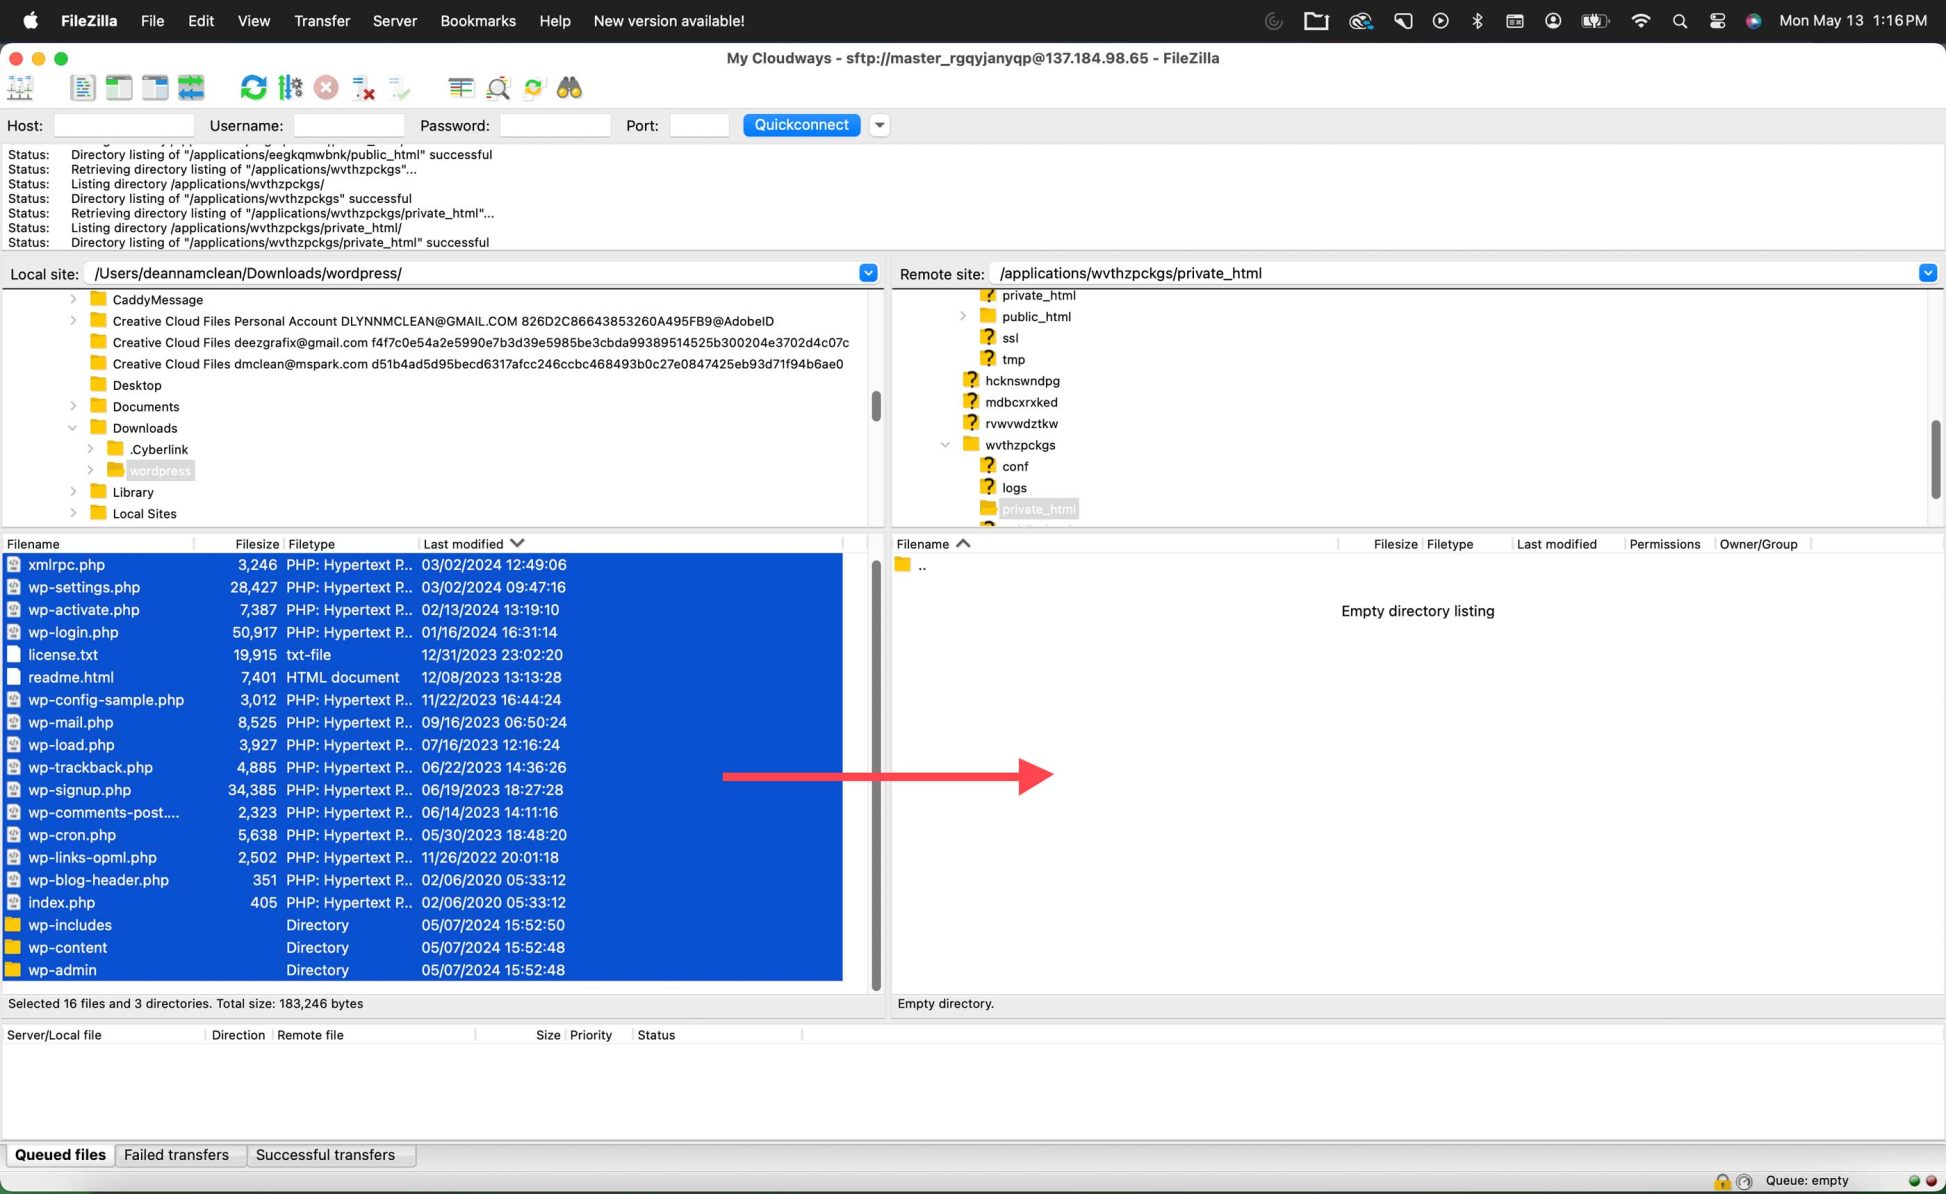Click the Refresh directory listing icon

[252, 88]
